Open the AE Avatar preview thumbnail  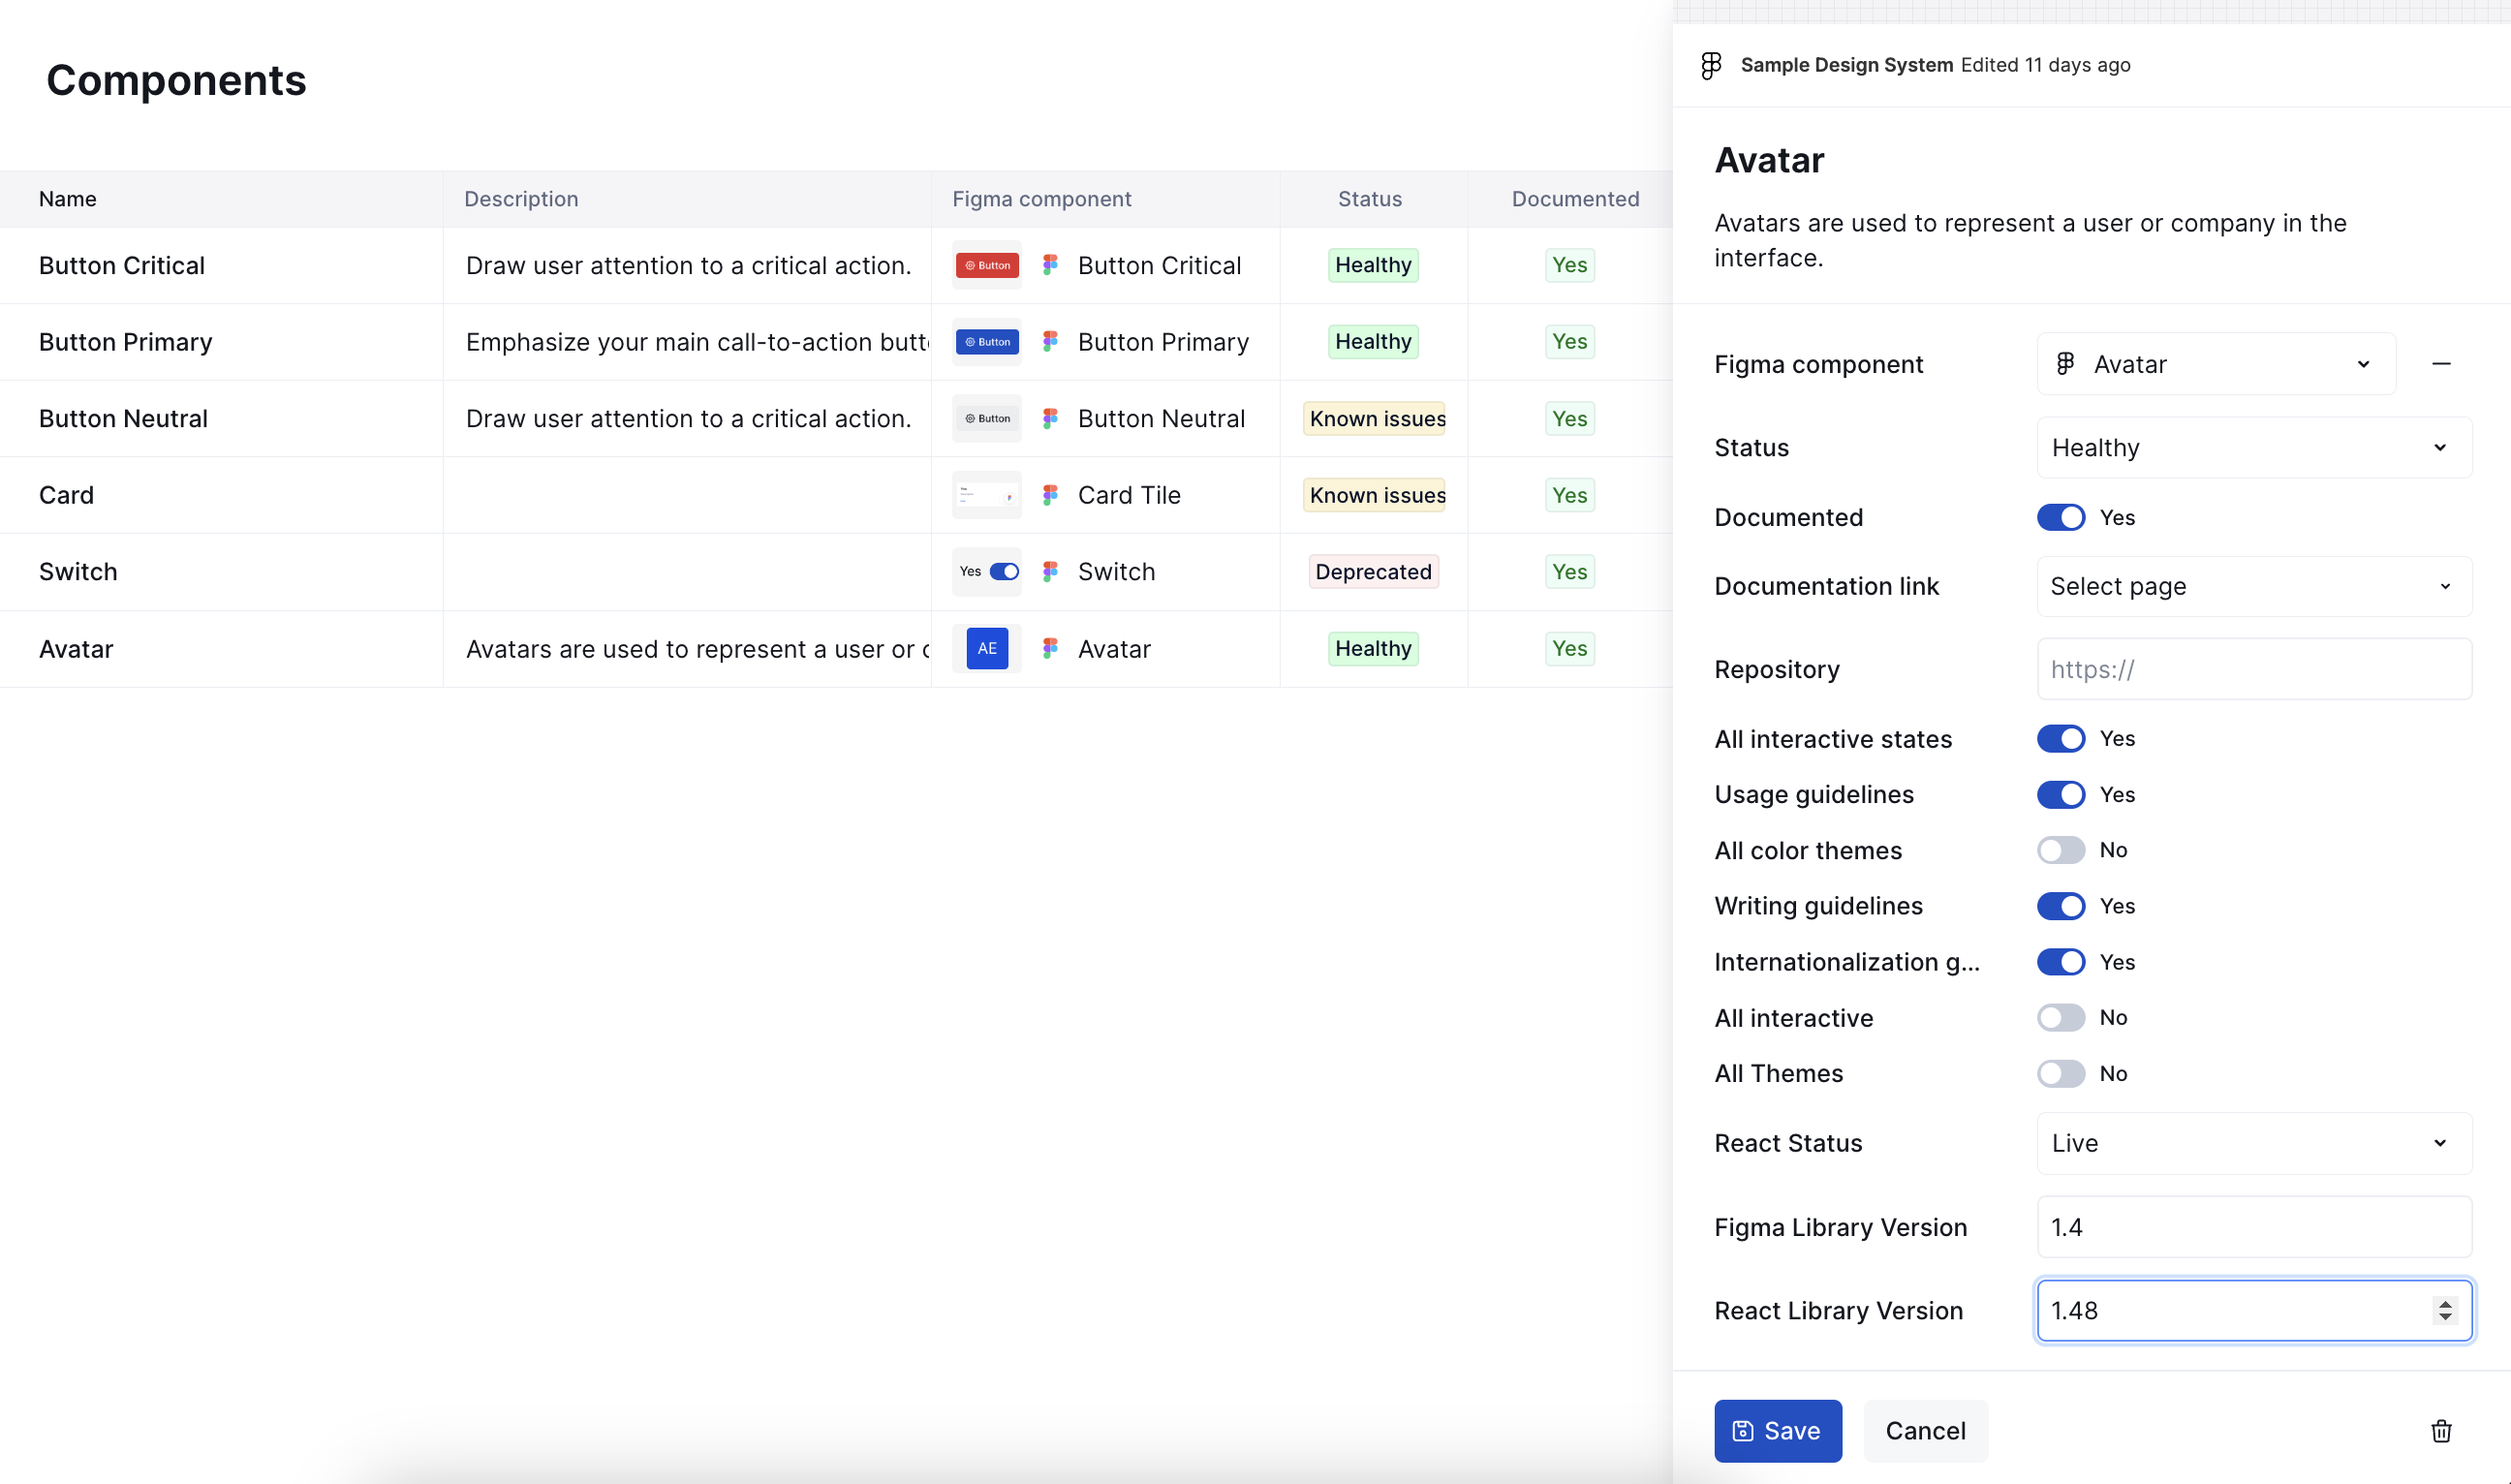click(x=987, y=649)
